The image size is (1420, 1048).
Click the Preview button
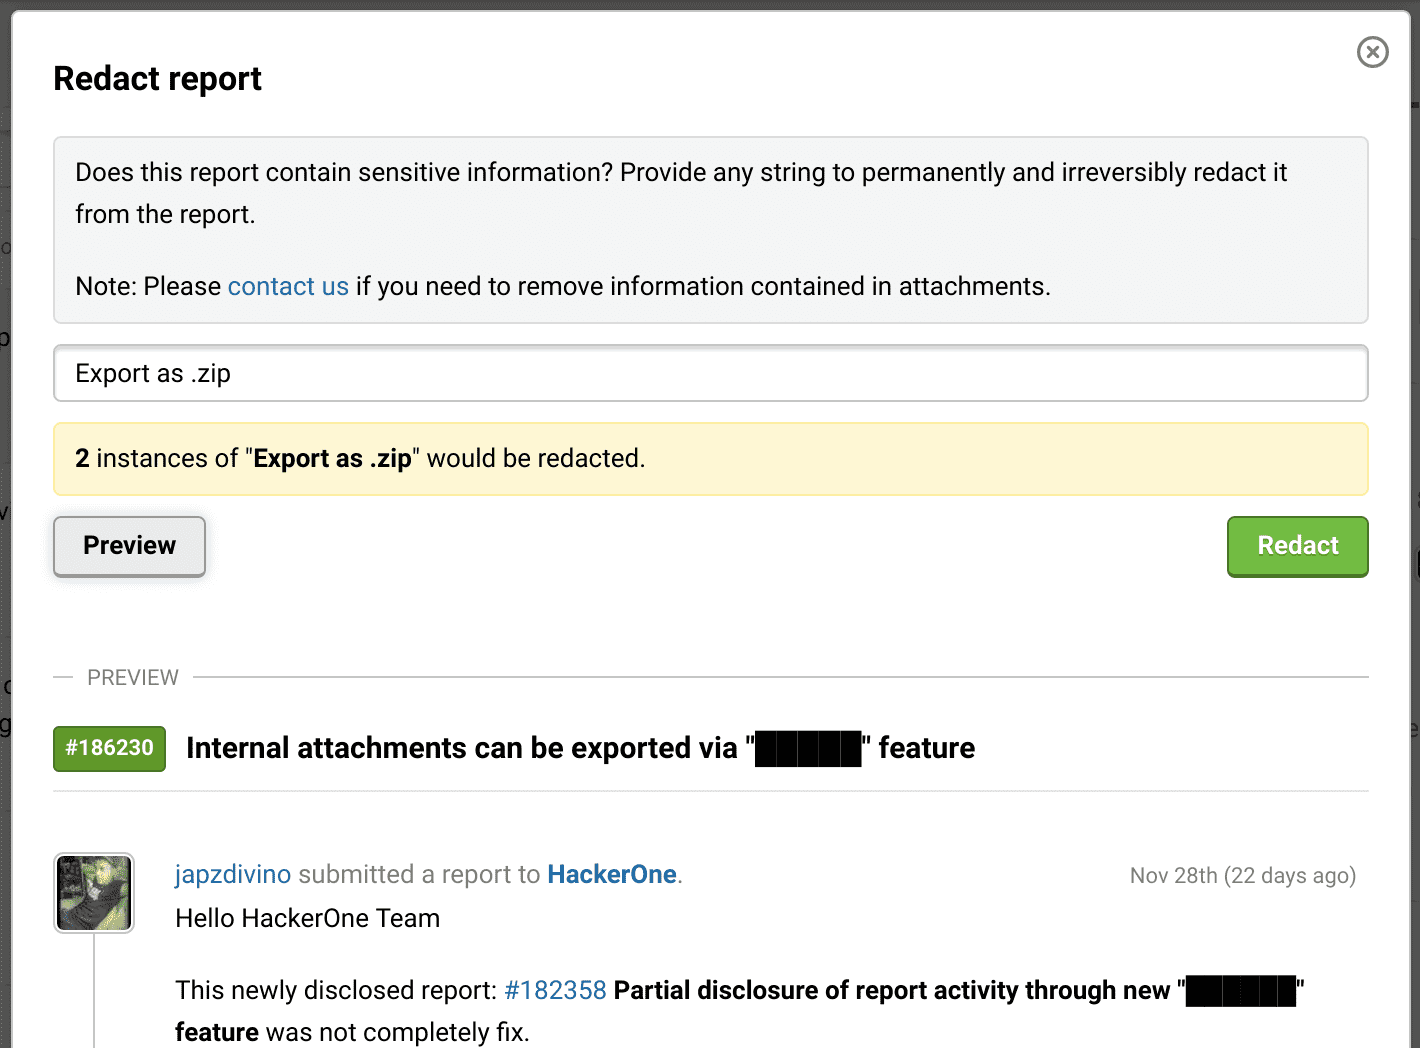129,546
